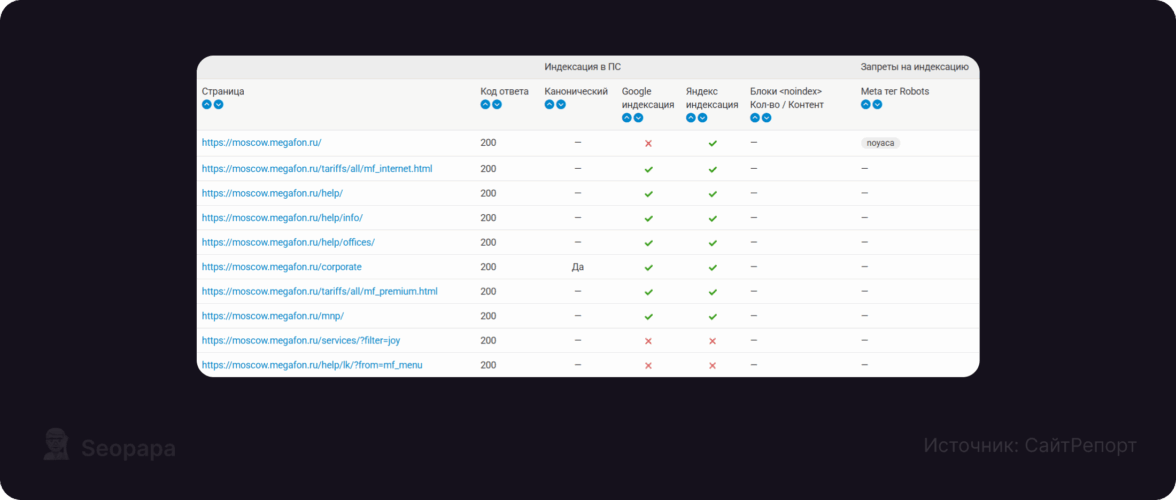Sort Google индексация column descending
The image size is (1176, 500).
pos(638,117)
